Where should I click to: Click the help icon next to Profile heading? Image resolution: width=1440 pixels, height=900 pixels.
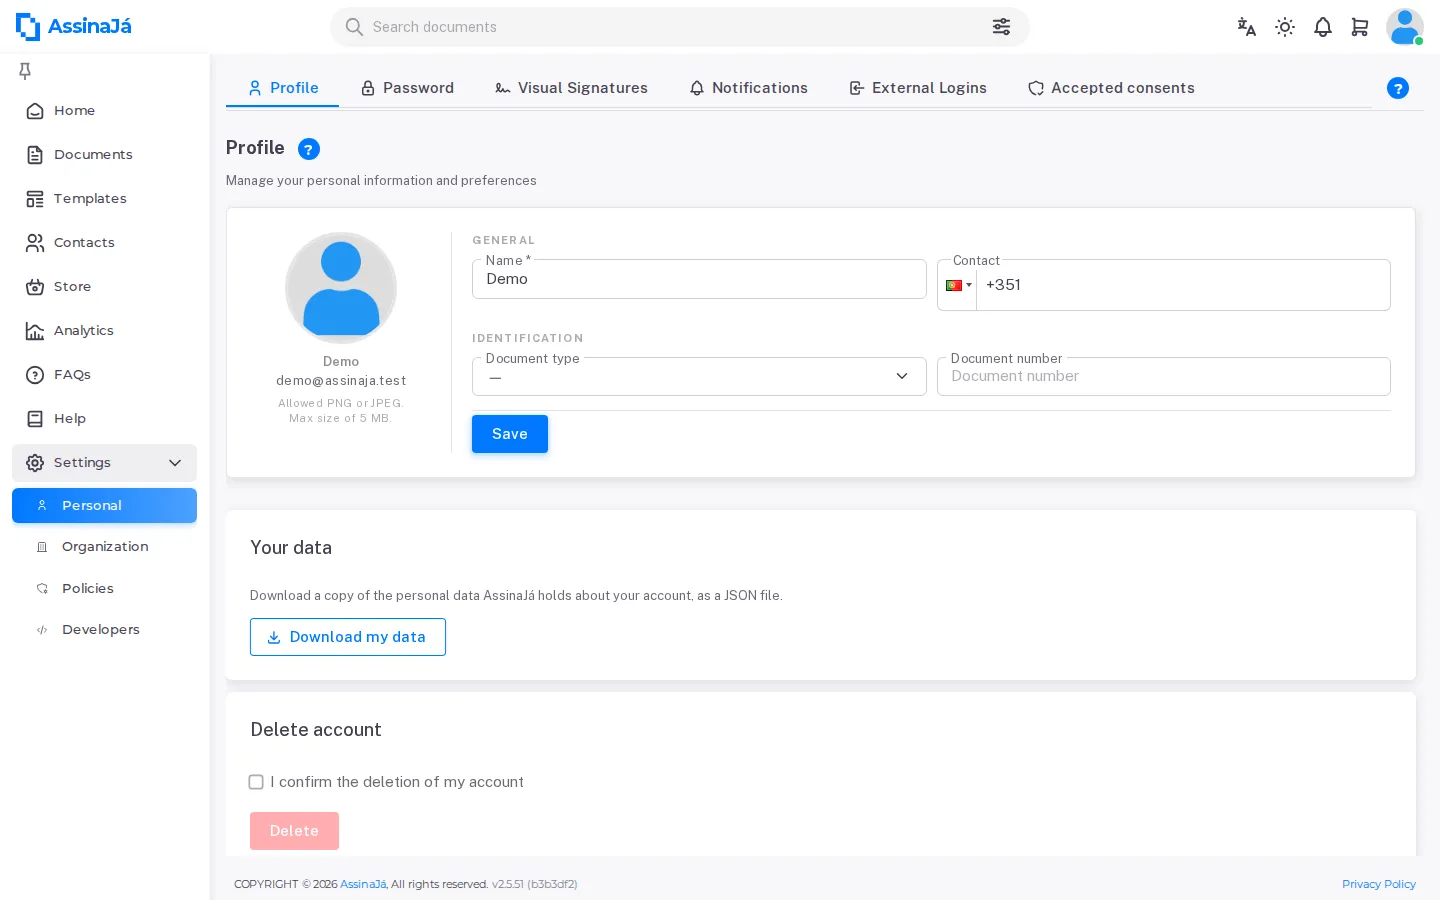pyautogui.click(x=309, y=149)
